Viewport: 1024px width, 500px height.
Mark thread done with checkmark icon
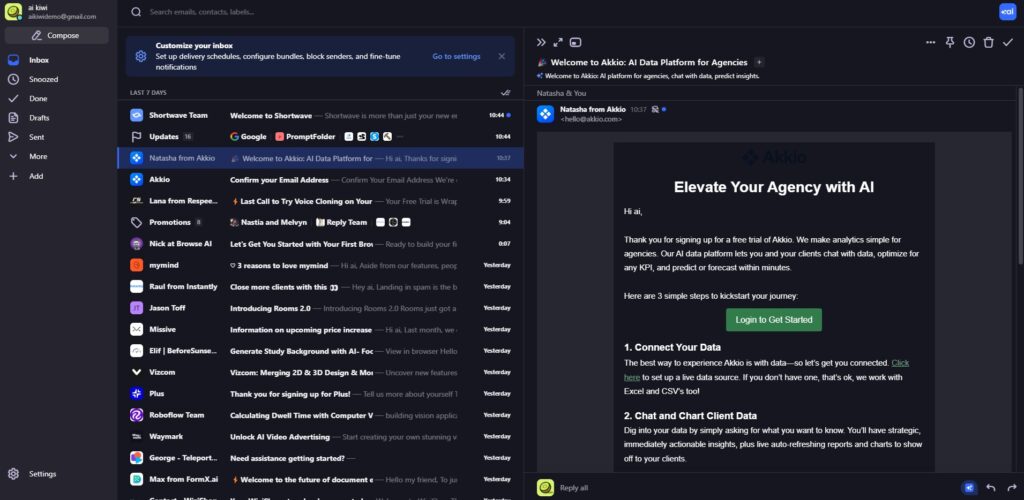[1008, 42]
